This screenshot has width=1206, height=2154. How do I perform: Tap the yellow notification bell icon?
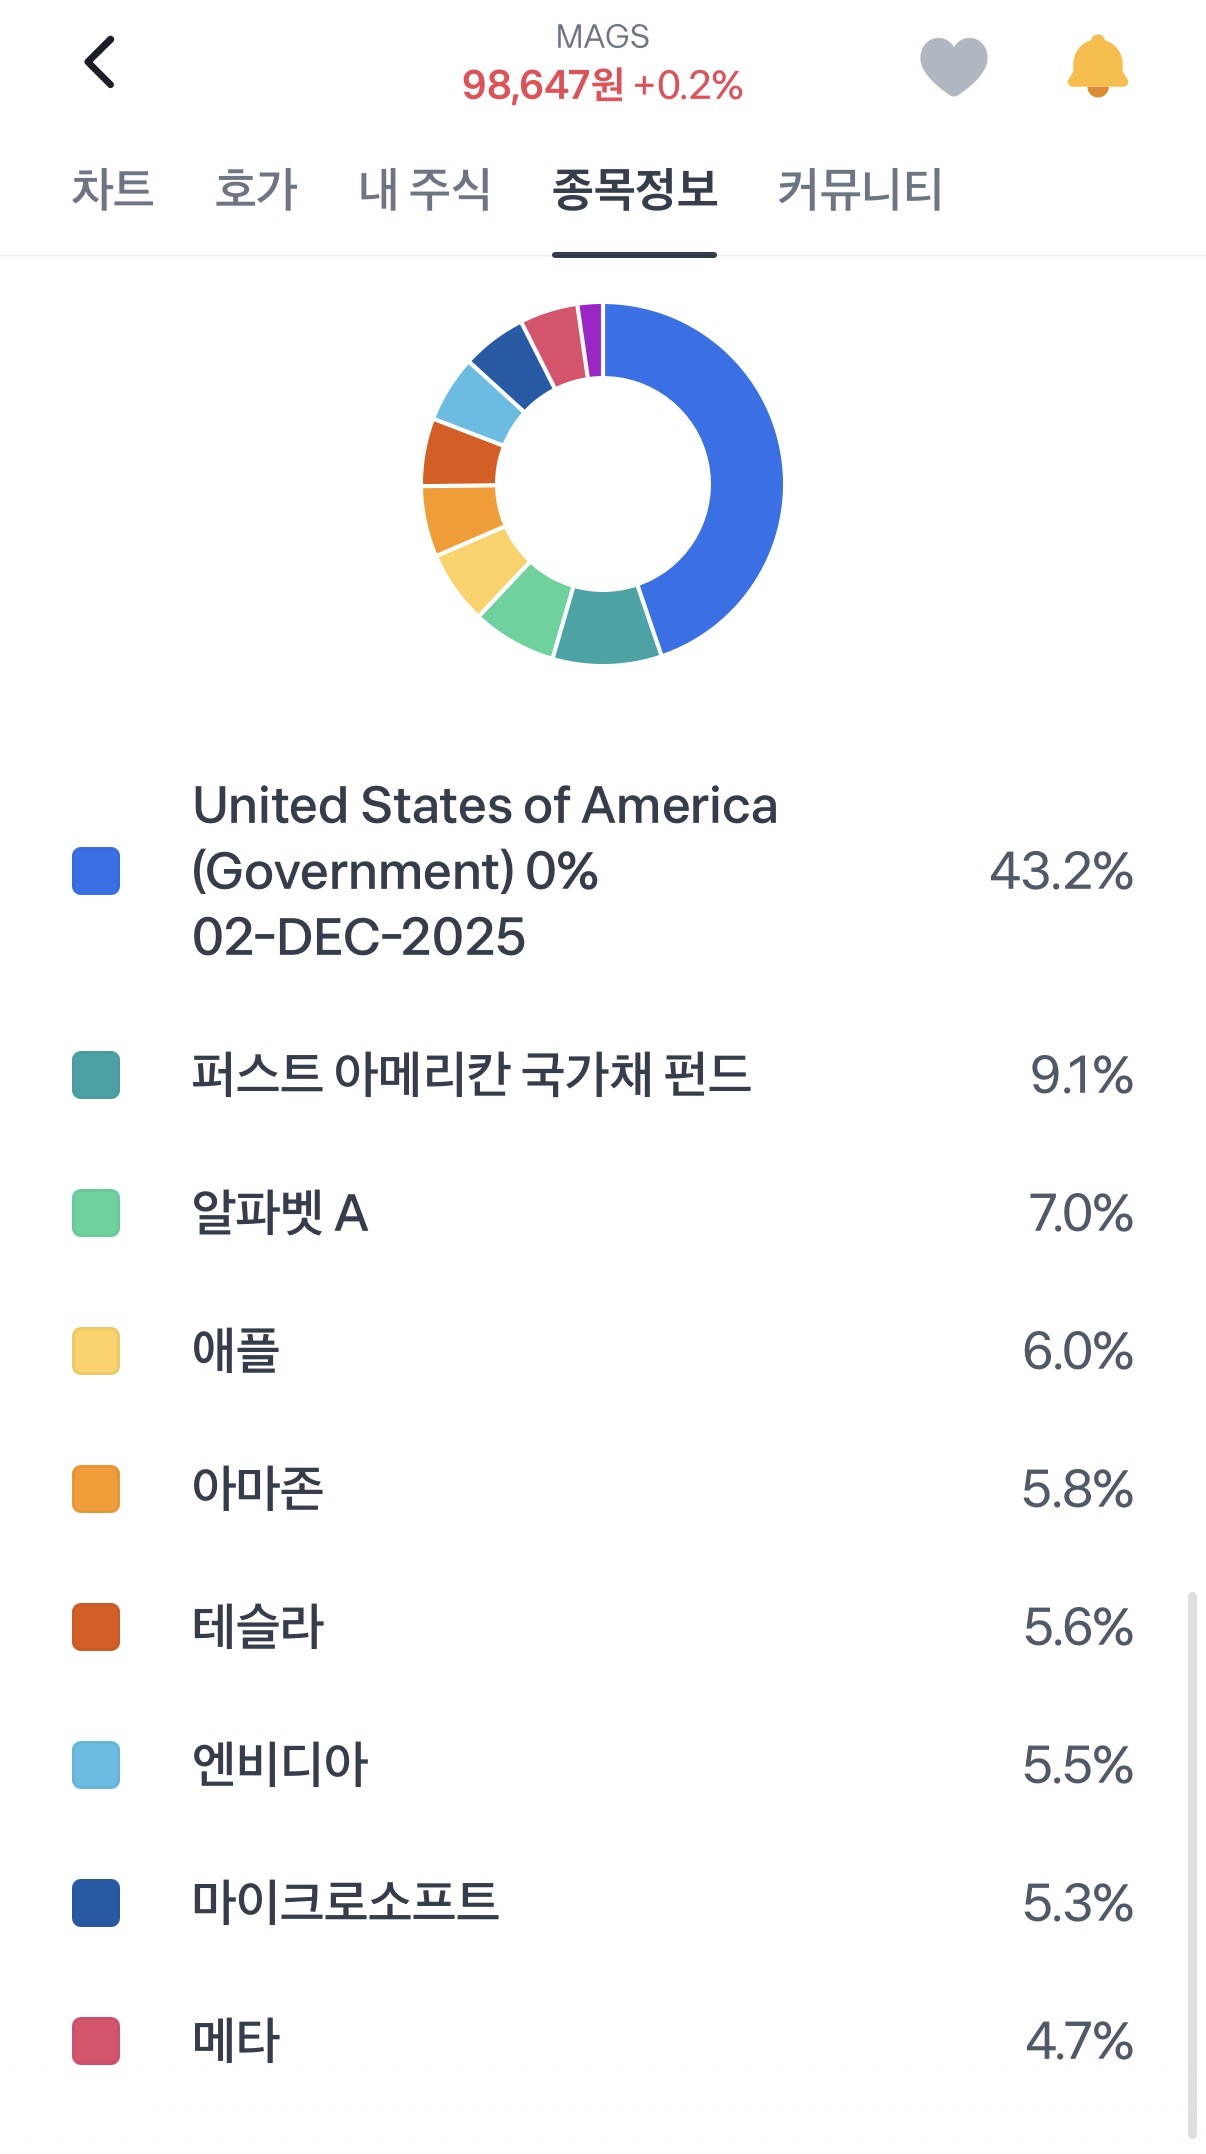(x=1097, y=66)
